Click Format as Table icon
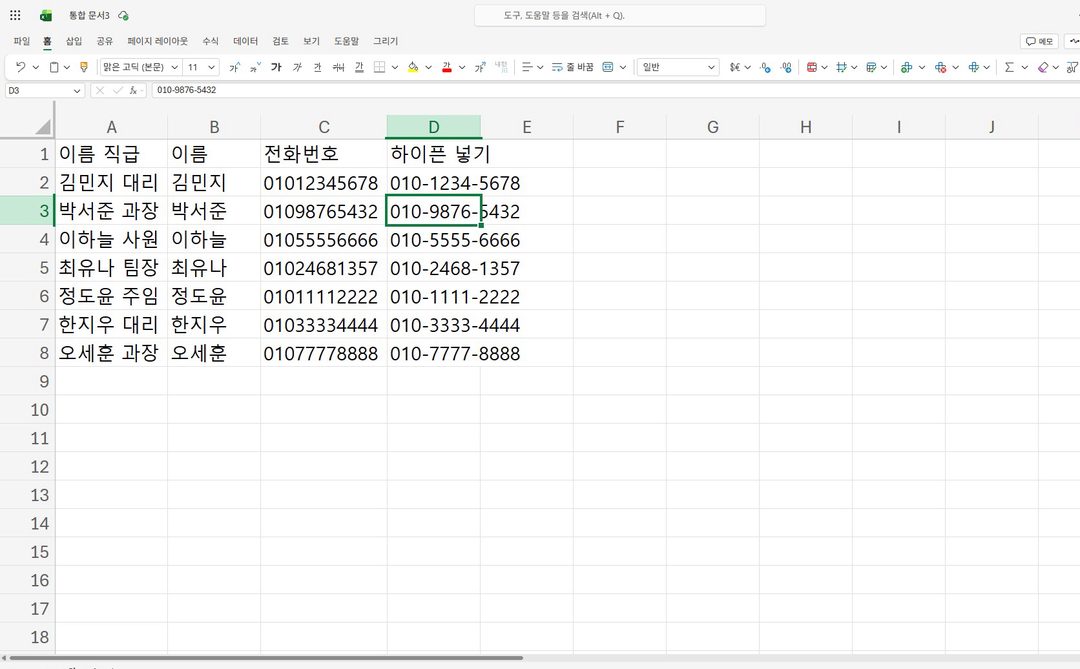1080x669 pixels. click(x=871, y=67)
